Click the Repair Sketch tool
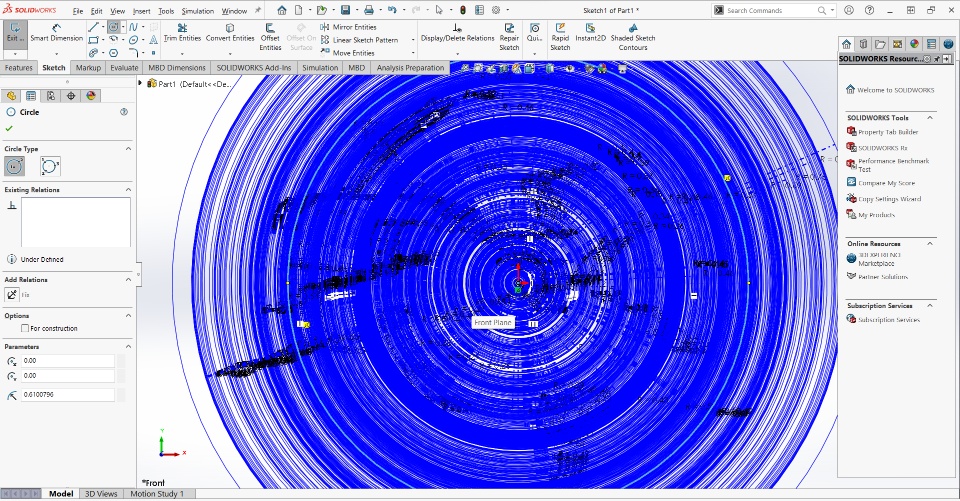960x501 pixels. (x=509, y=35)
